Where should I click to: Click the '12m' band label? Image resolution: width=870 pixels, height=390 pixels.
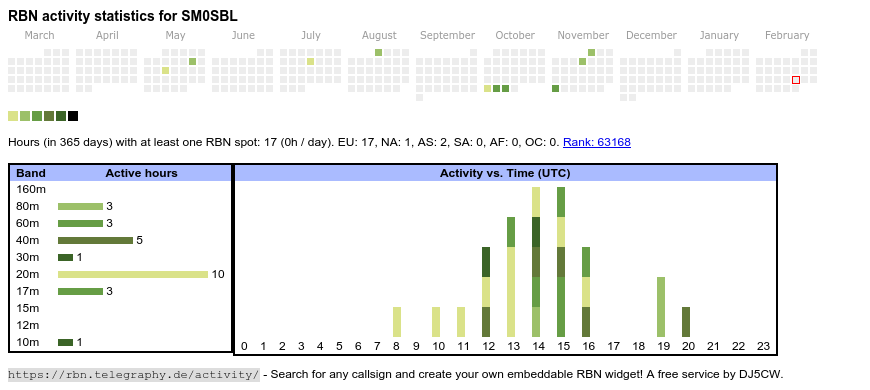28,325
